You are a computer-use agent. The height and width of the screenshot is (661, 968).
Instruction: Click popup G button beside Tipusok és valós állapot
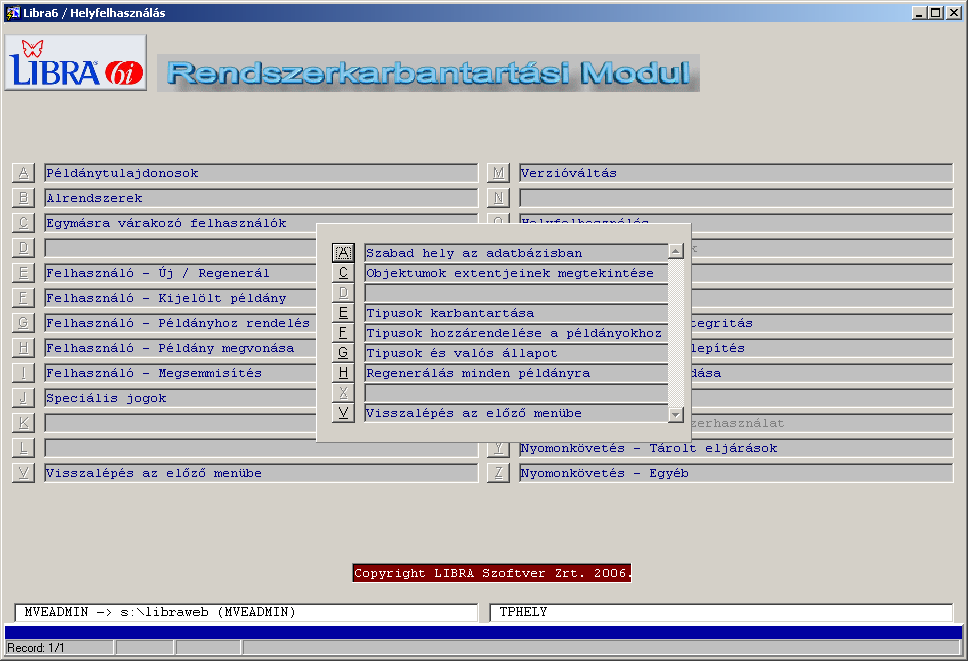(343, 353)
